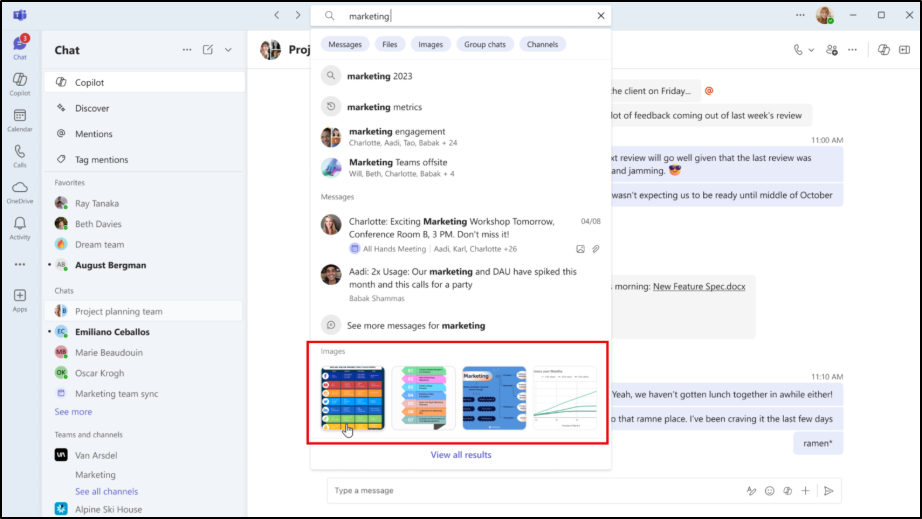
Task: Send the message with arrow icon
Action: [828, 491]
